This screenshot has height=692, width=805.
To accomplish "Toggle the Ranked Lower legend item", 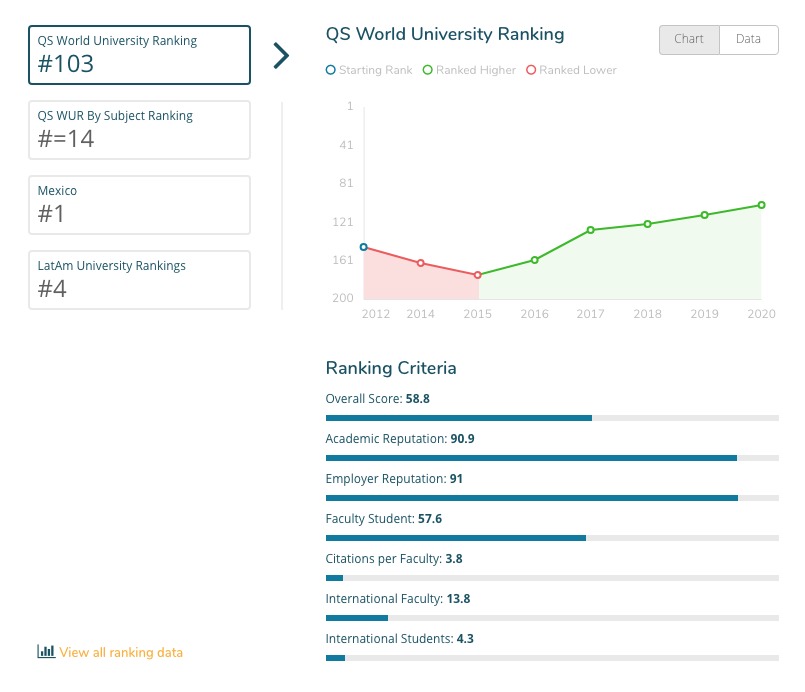I will 571,70.
